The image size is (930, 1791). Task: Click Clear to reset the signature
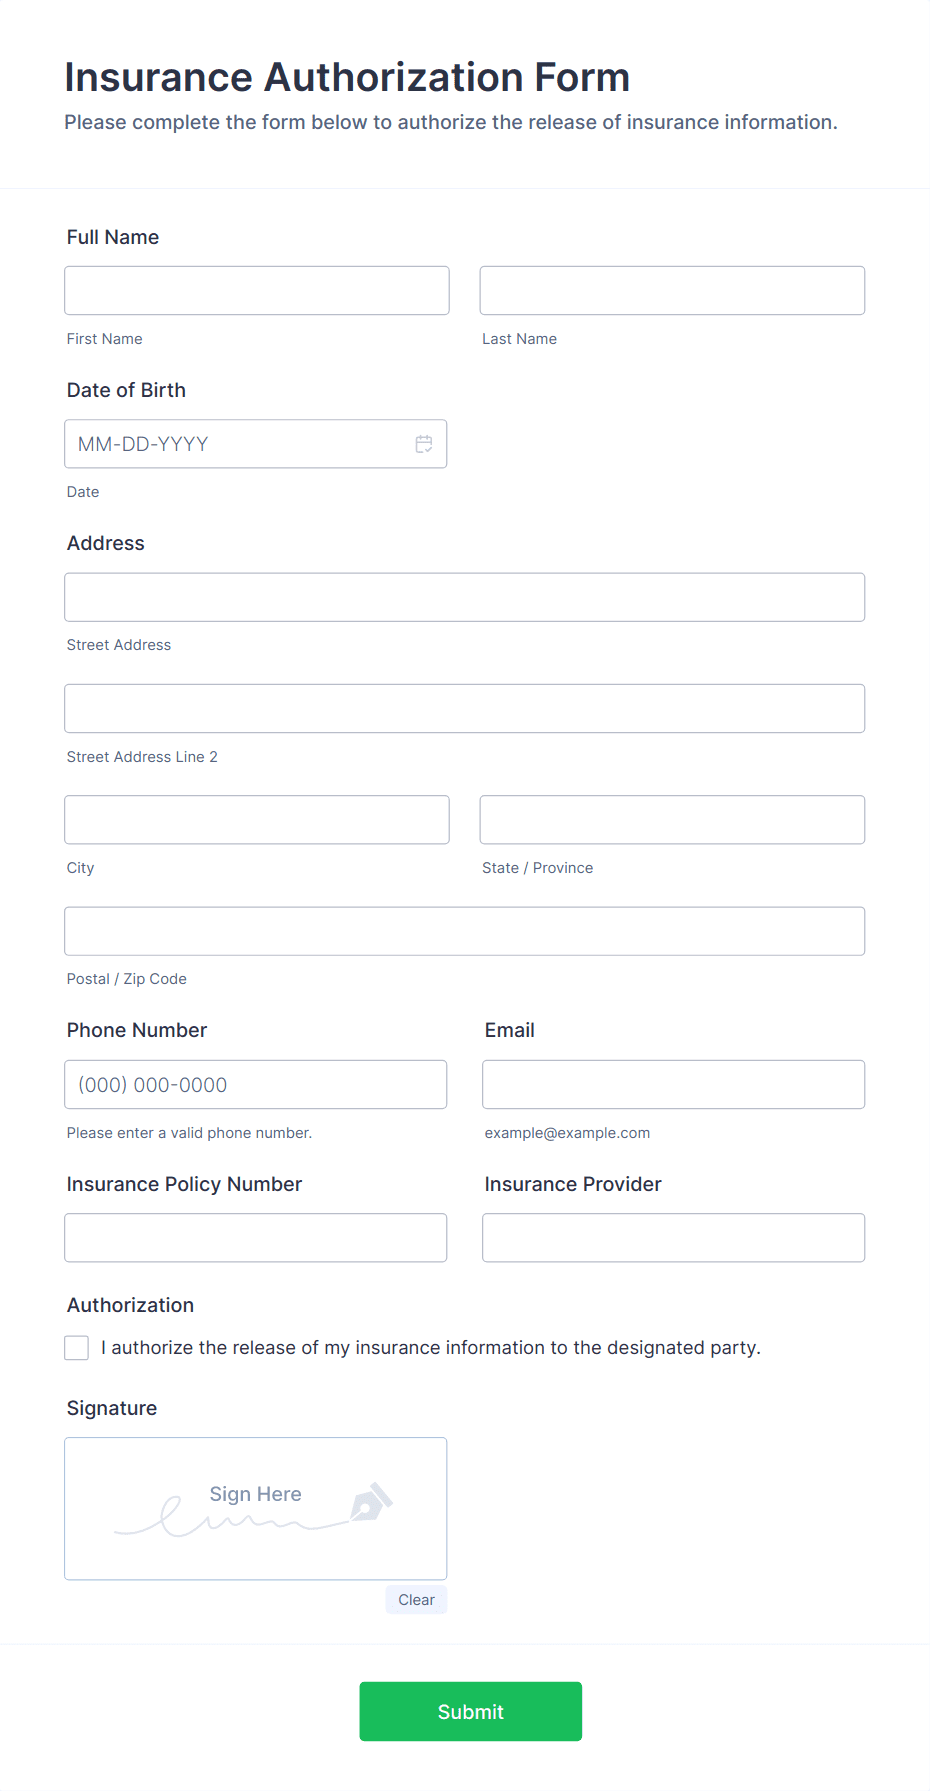tap(416, 1599)
